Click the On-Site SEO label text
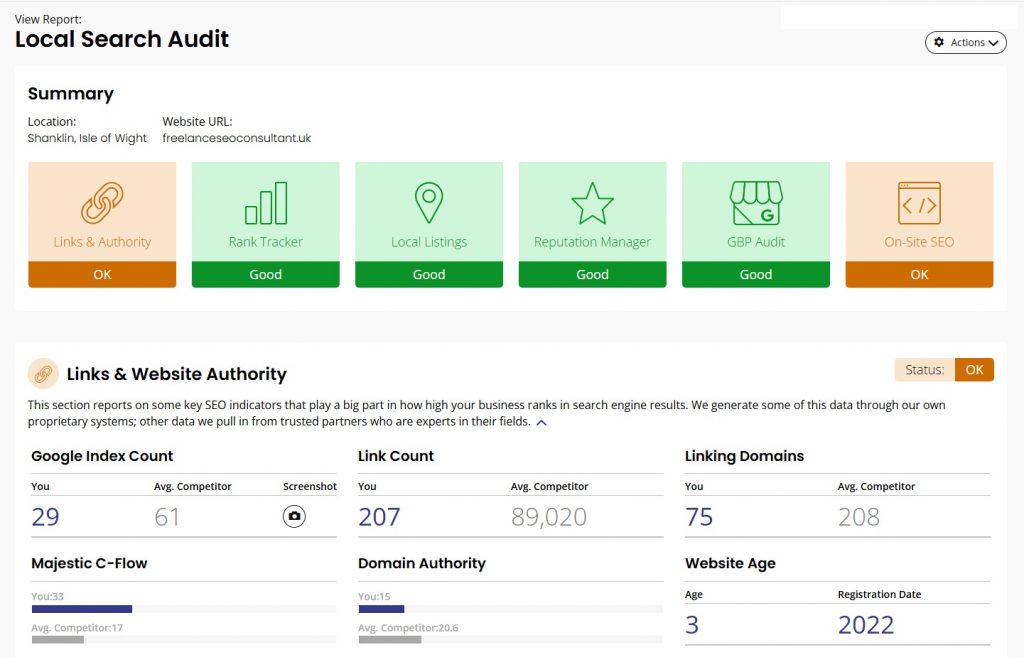The height and width of the screenshot is (657, 1024). pyautogui.click(x=920, y=242)
